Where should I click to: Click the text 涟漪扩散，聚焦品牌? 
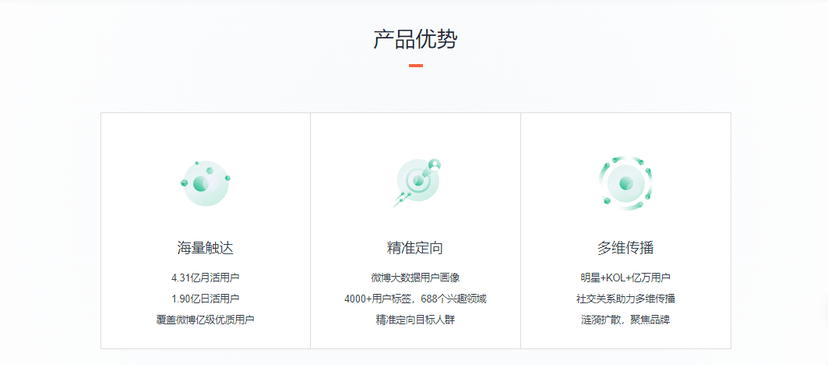coord(626,320)
